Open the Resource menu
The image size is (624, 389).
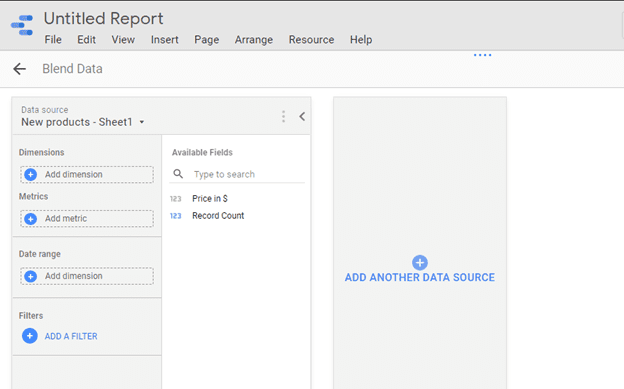[x=311, y=40]
